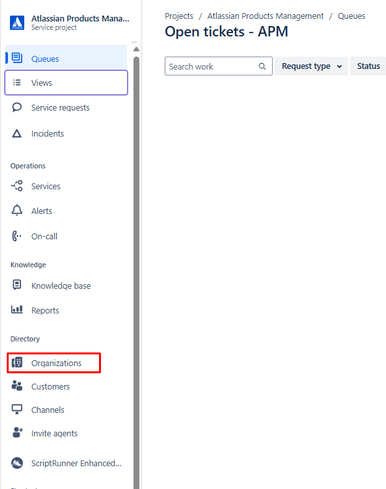Image resolution: width=386 pixels, height=489 pixels.
Task: Open the On-call page
Action: (44, 236)
